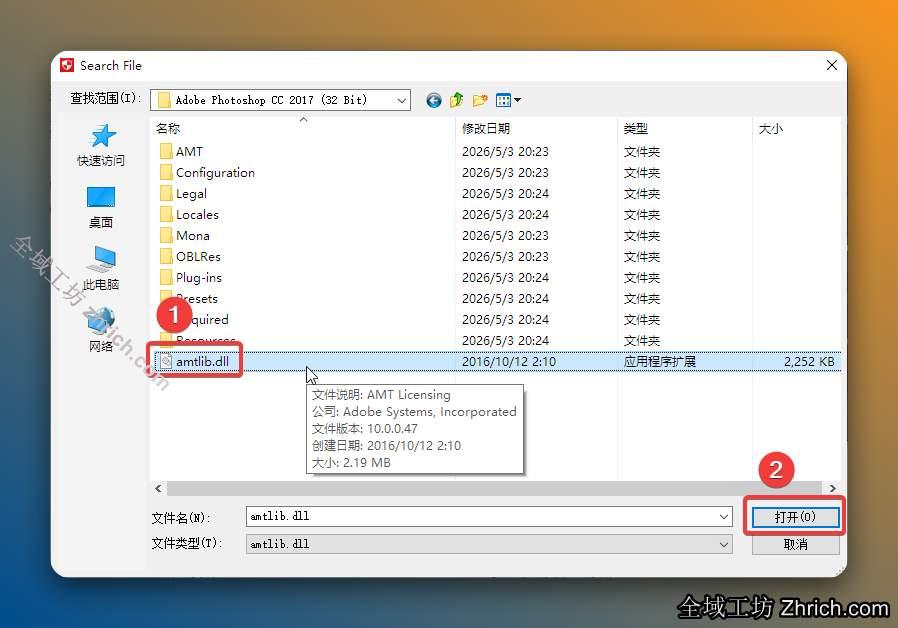This screenshot has height=628, width=898.
Task: Click the 2,252 KB size cell
Action: [x=809, y=362]
